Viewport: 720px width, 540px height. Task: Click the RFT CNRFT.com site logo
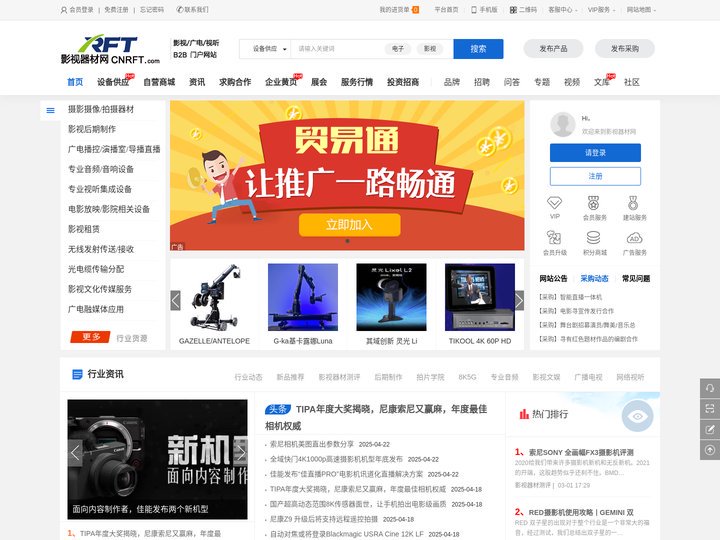(110, 49)
